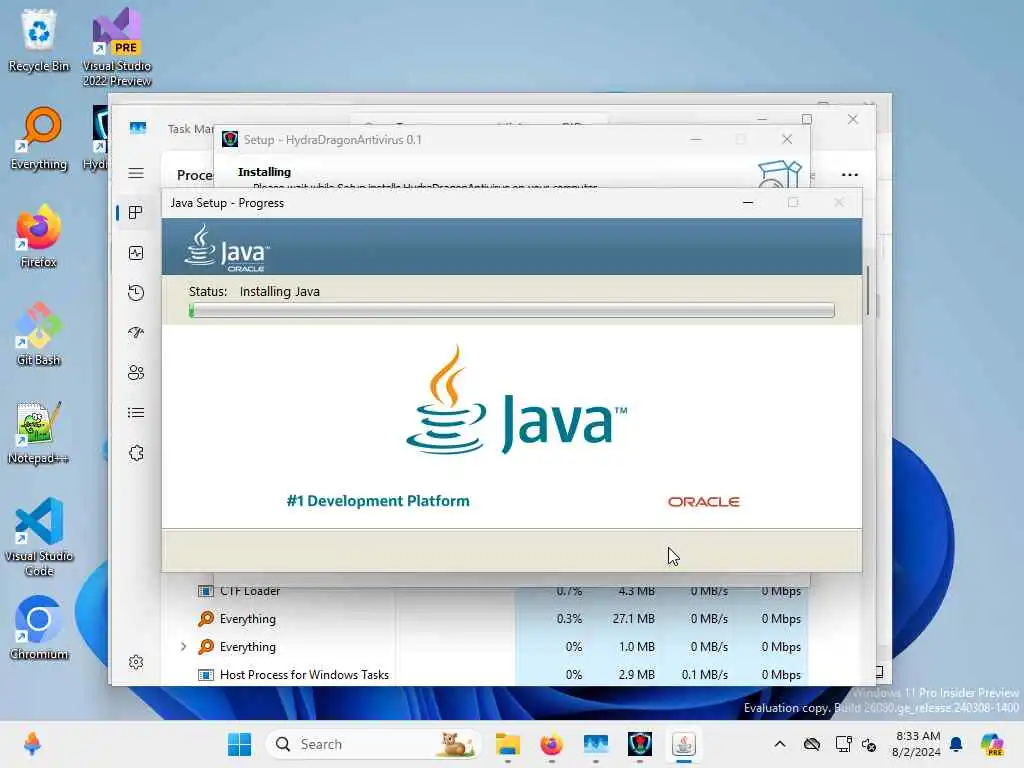Select Processes icon in Task Manager sidebar
Screen dimensions: 1024x768
pyautogui.click(x=136, y=213)
